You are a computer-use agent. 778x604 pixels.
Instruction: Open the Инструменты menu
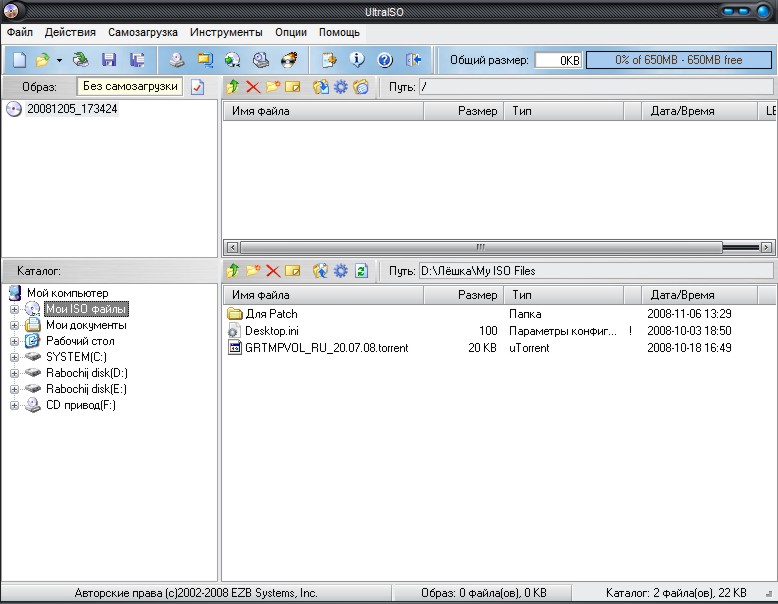point(226,32)
